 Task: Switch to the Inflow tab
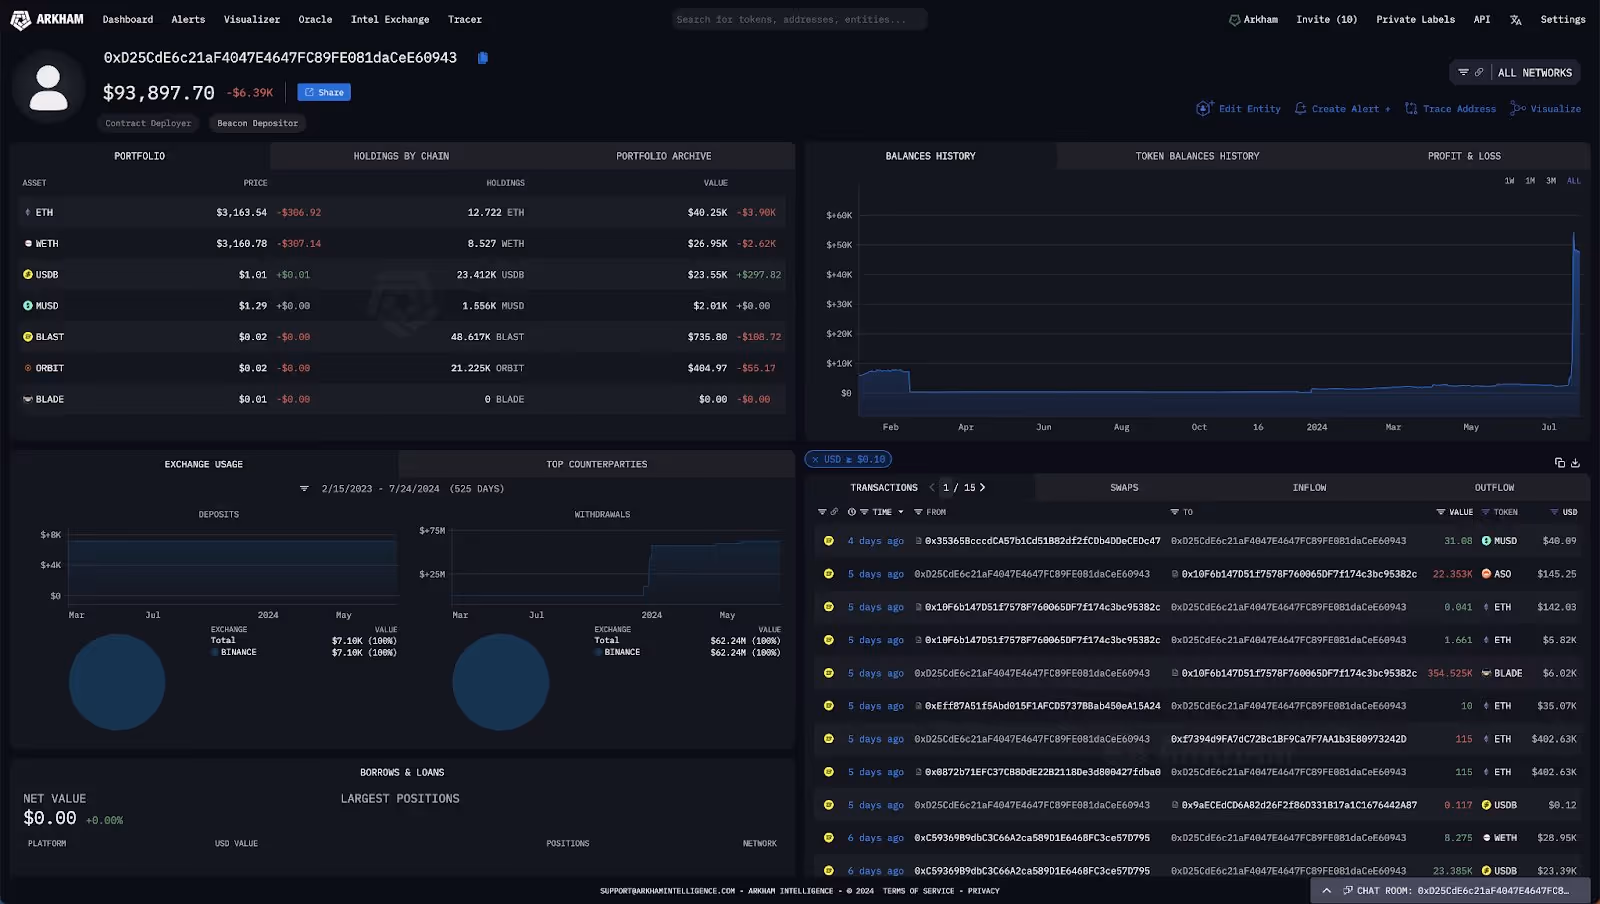click(x=1309, y=488)
